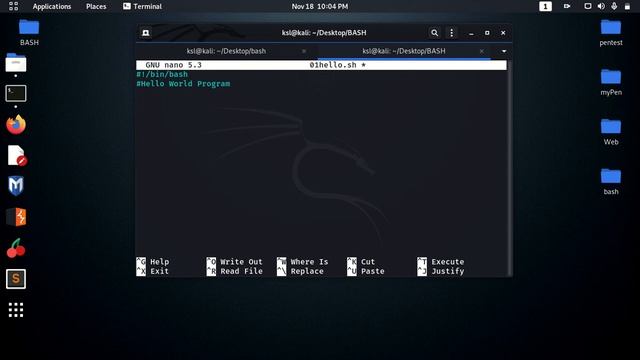Open the clock showing Nov 18 10:04 PM
This screenshot has width=640, height=360.
pos(320,7)
